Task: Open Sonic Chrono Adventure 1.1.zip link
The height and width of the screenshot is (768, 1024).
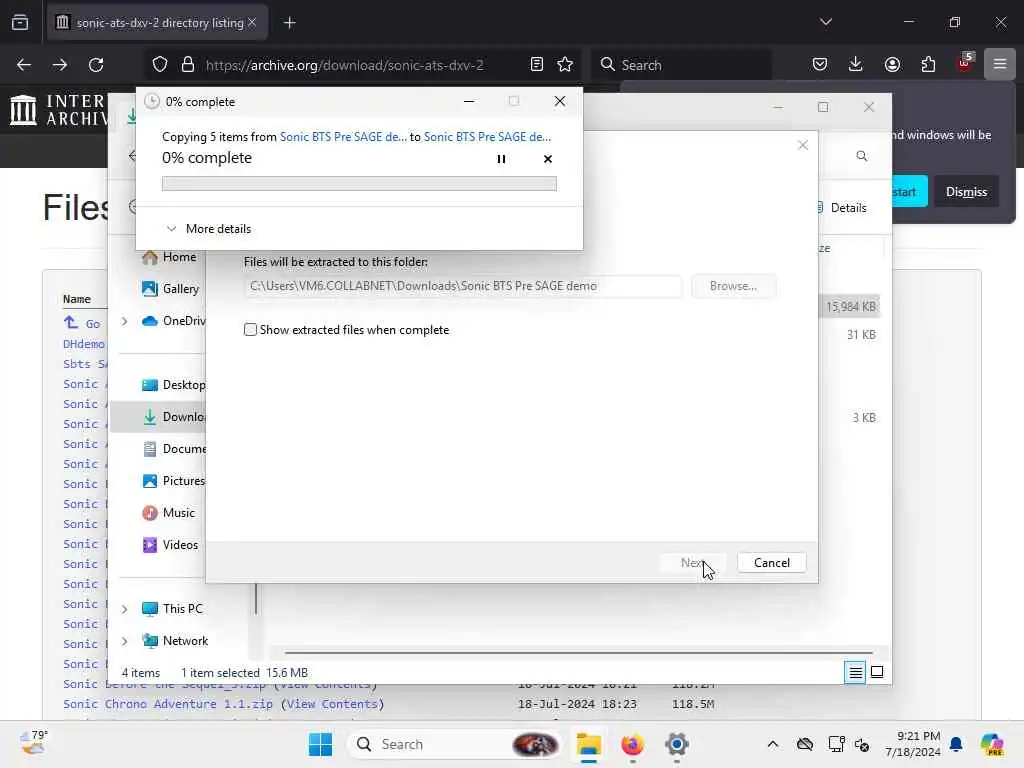Action: pos(168,704)
